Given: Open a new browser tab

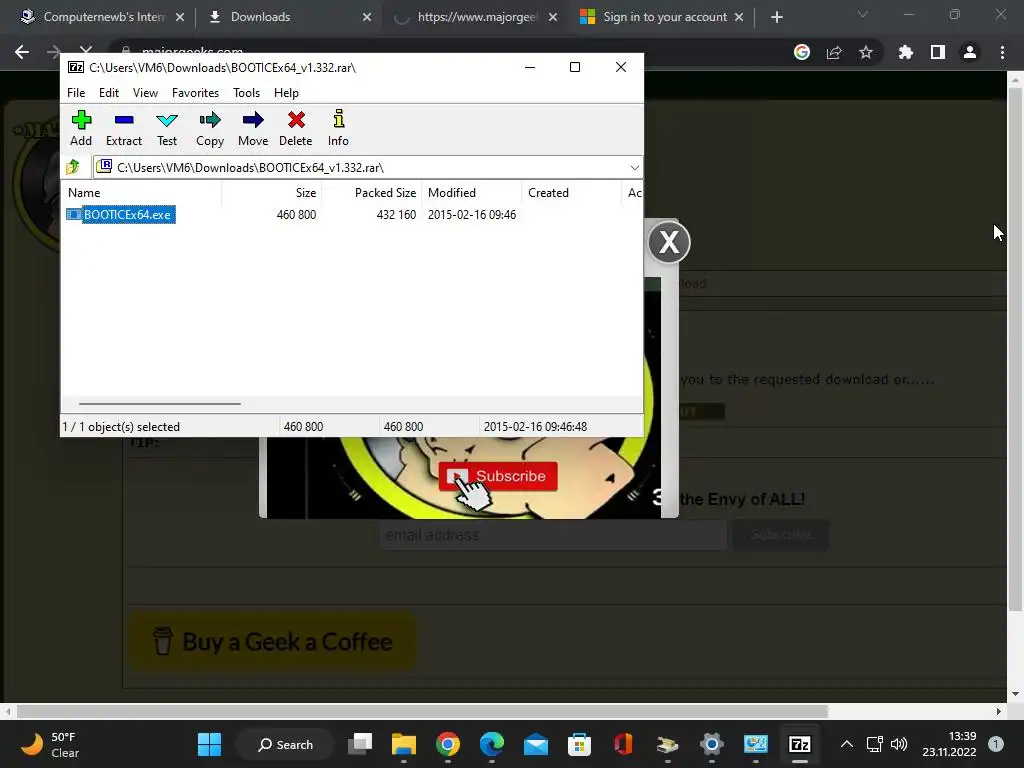Looking at the screenshot, I should [x=776, y=17].
